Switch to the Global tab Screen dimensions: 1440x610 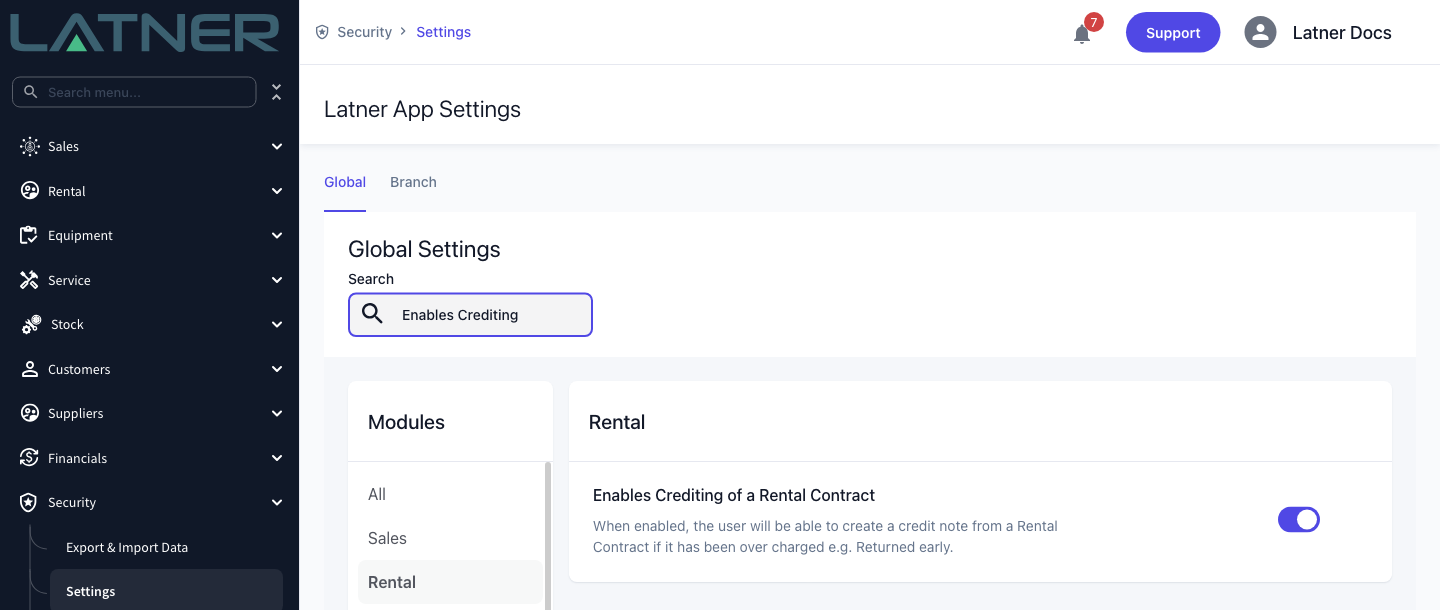(345, 182)
